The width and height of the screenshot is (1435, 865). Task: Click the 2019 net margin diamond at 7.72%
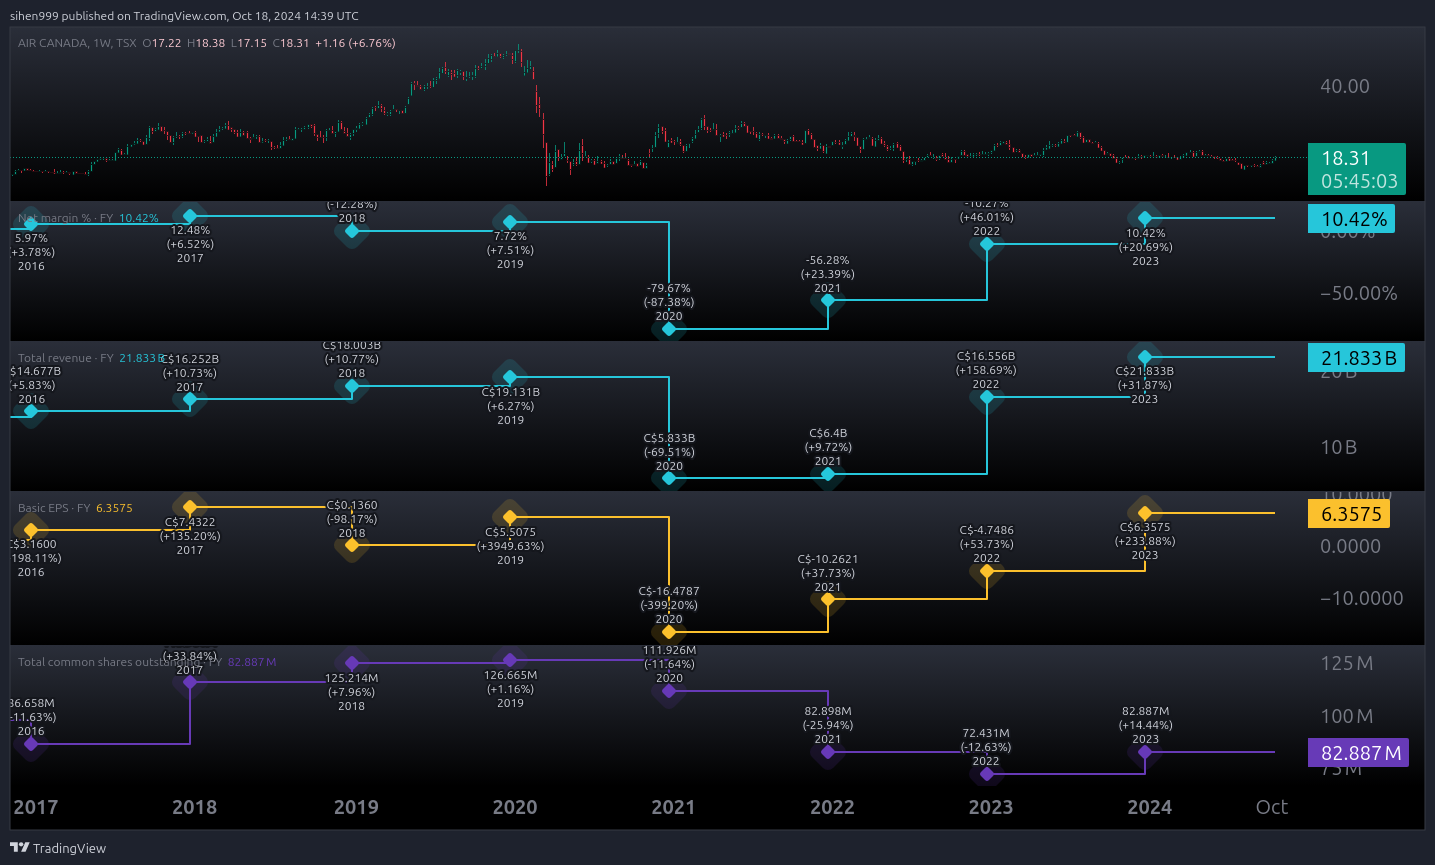pyautogui.click(x=510, y=222)
